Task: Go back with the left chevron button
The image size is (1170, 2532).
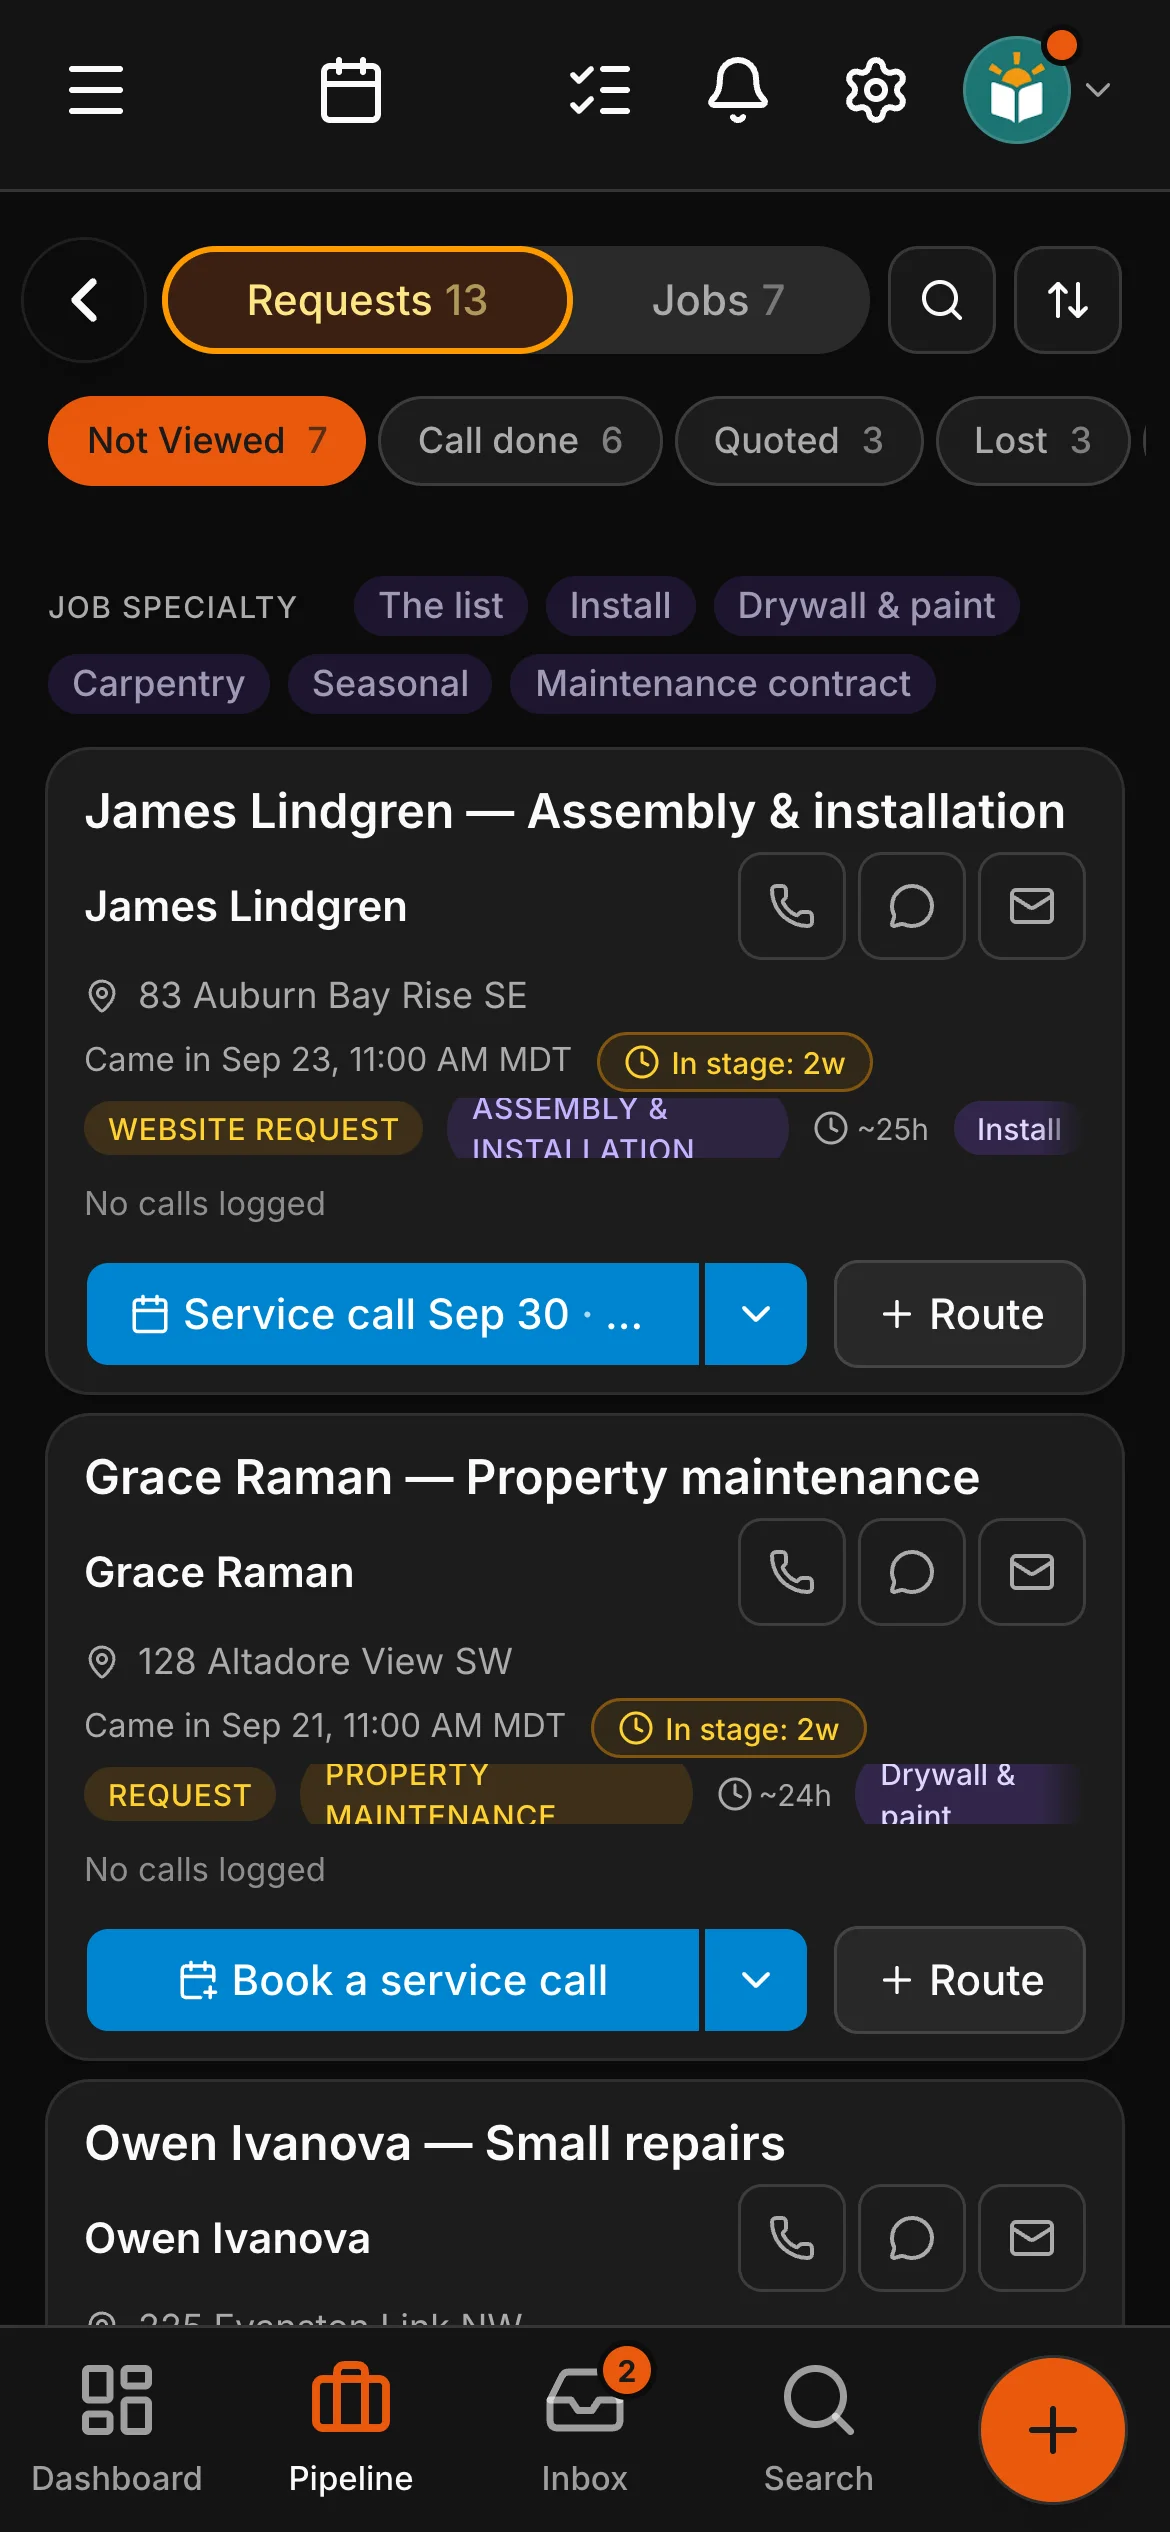Action: (x=85, y=300)
